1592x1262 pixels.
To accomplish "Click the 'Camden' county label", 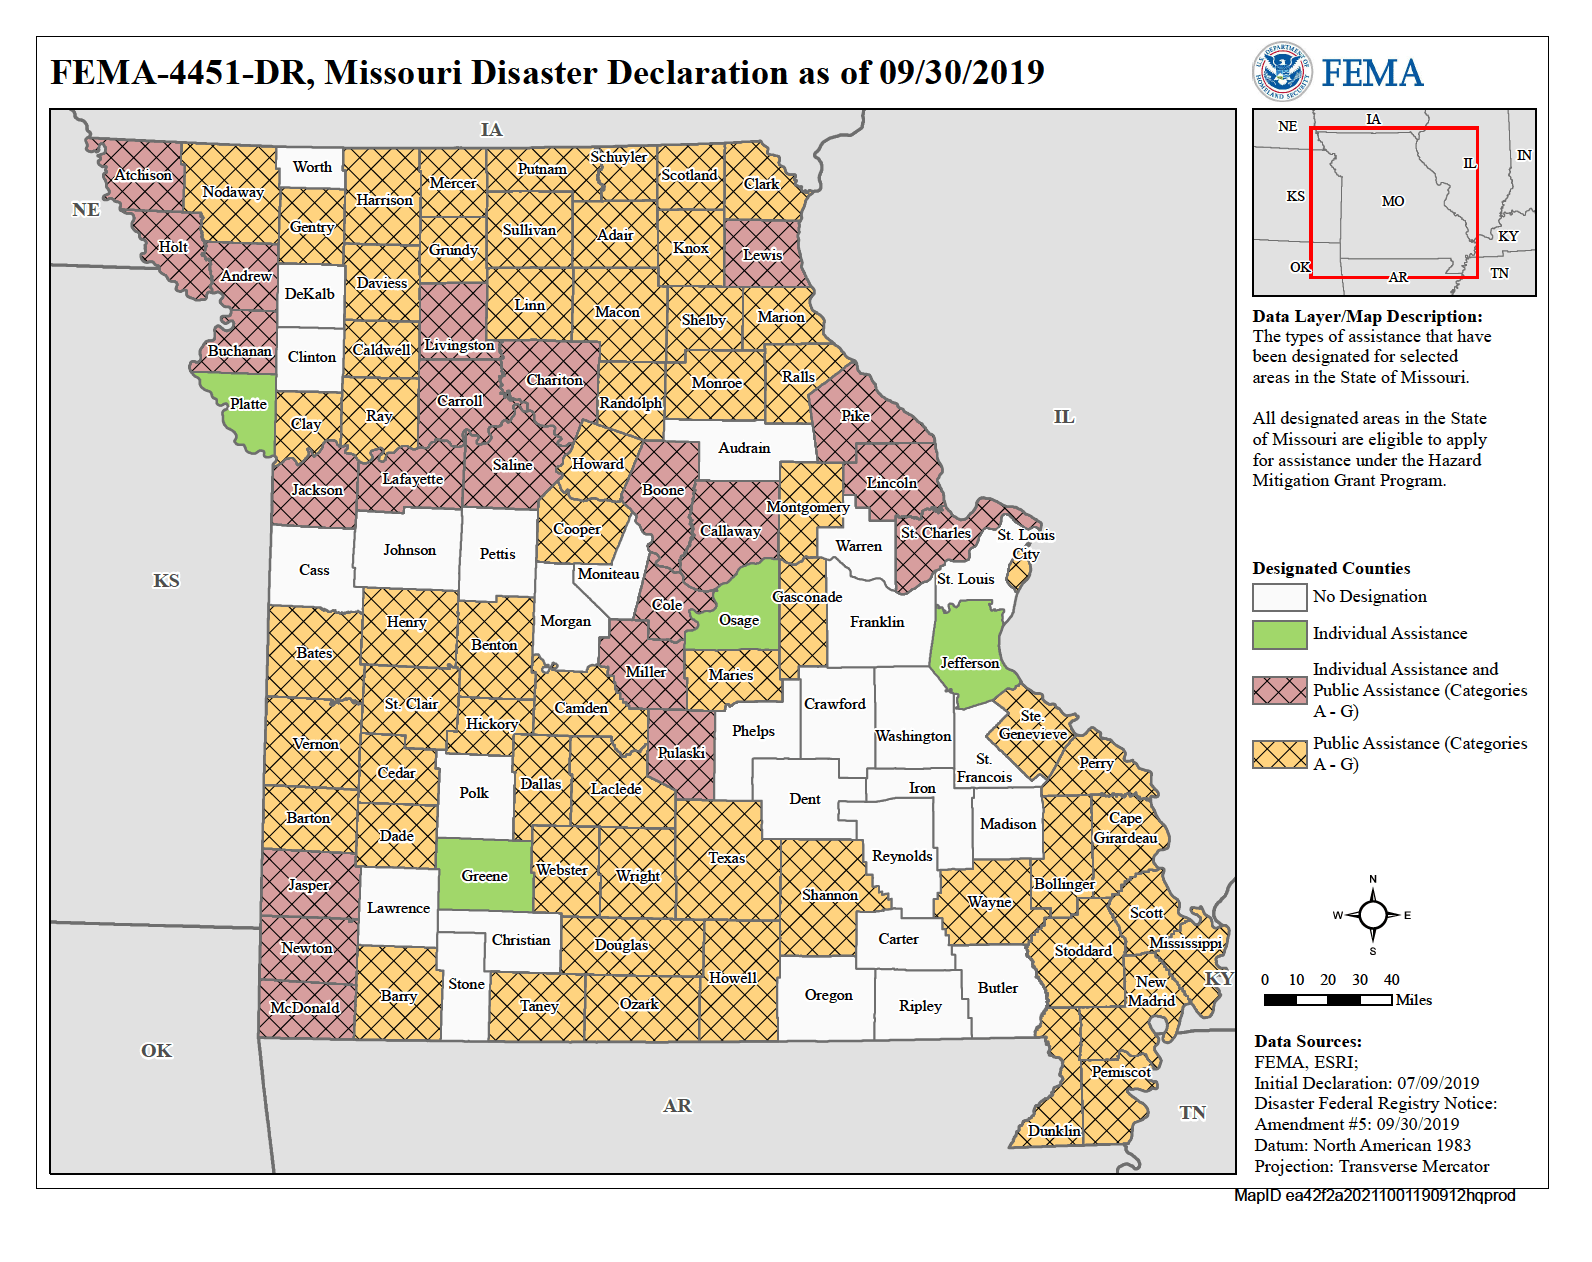I will 581,708.
